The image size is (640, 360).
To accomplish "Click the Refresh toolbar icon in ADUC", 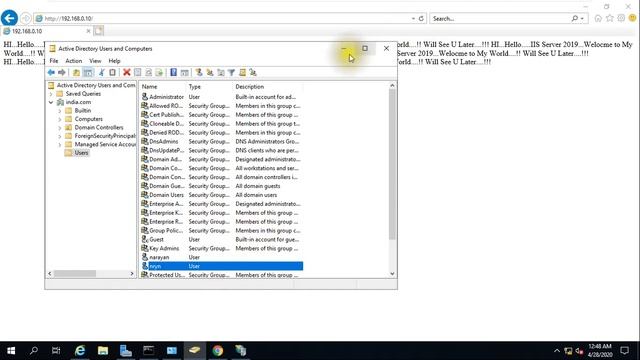I will pyautogui.click(x=149, y=73).
